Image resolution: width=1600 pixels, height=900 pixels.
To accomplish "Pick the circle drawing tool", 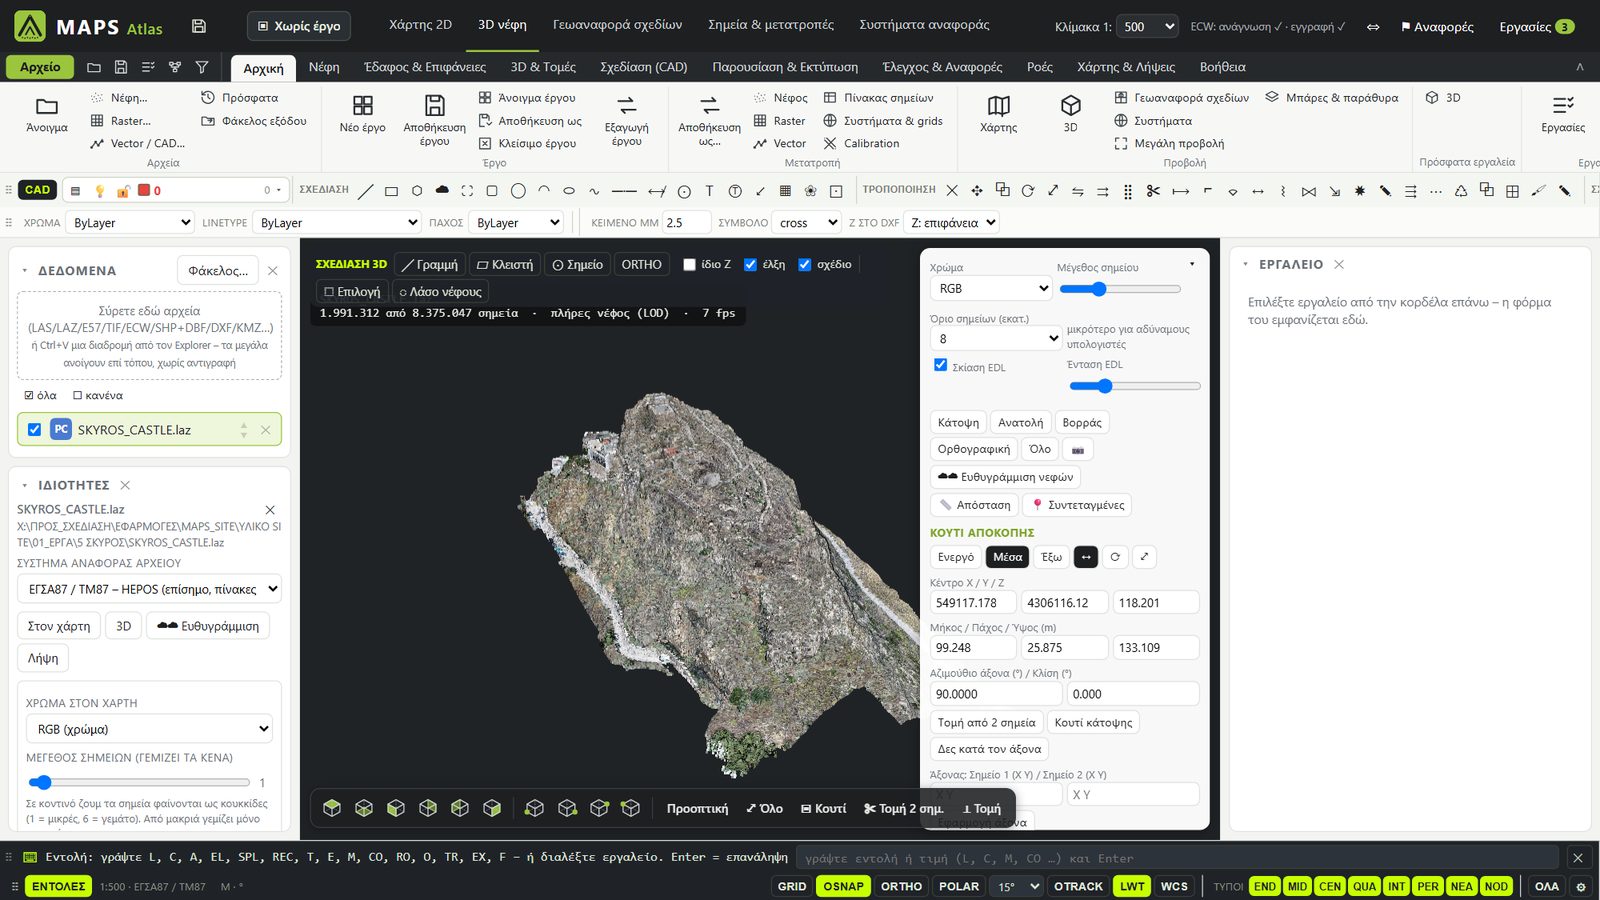I will click(x=518, y=190).
